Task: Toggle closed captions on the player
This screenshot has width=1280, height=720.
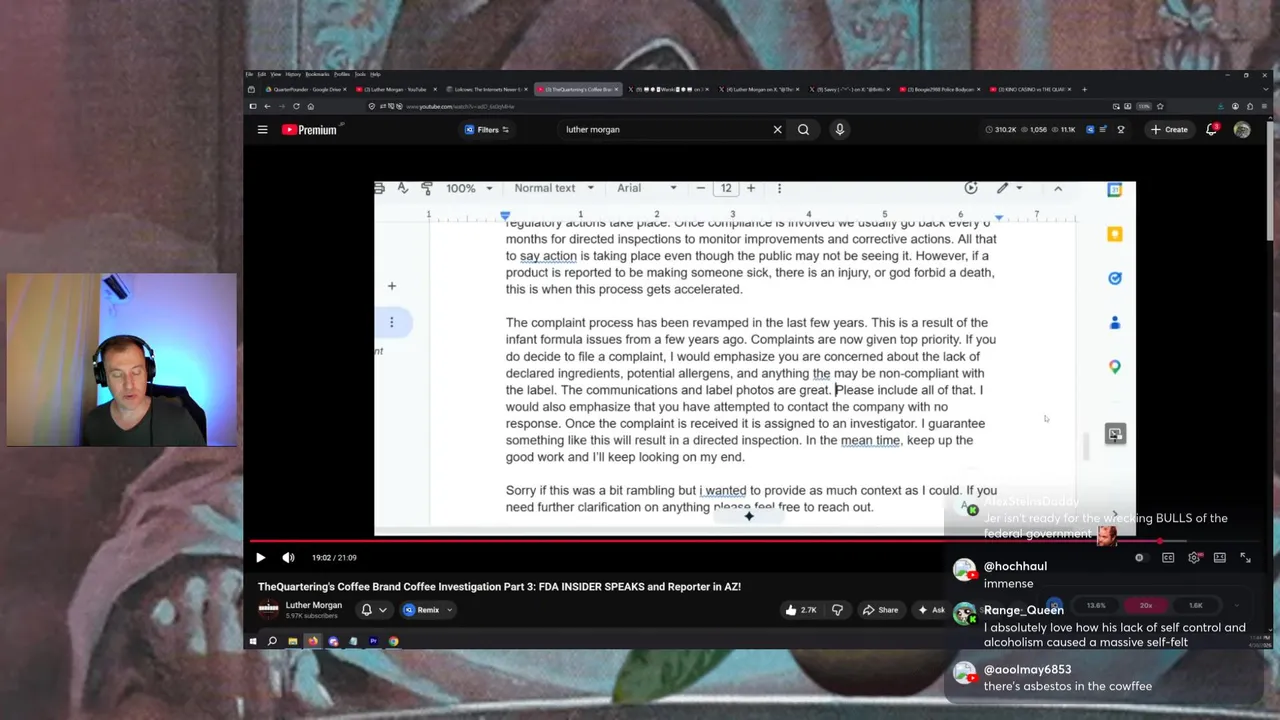Action: click(1168, 558)
